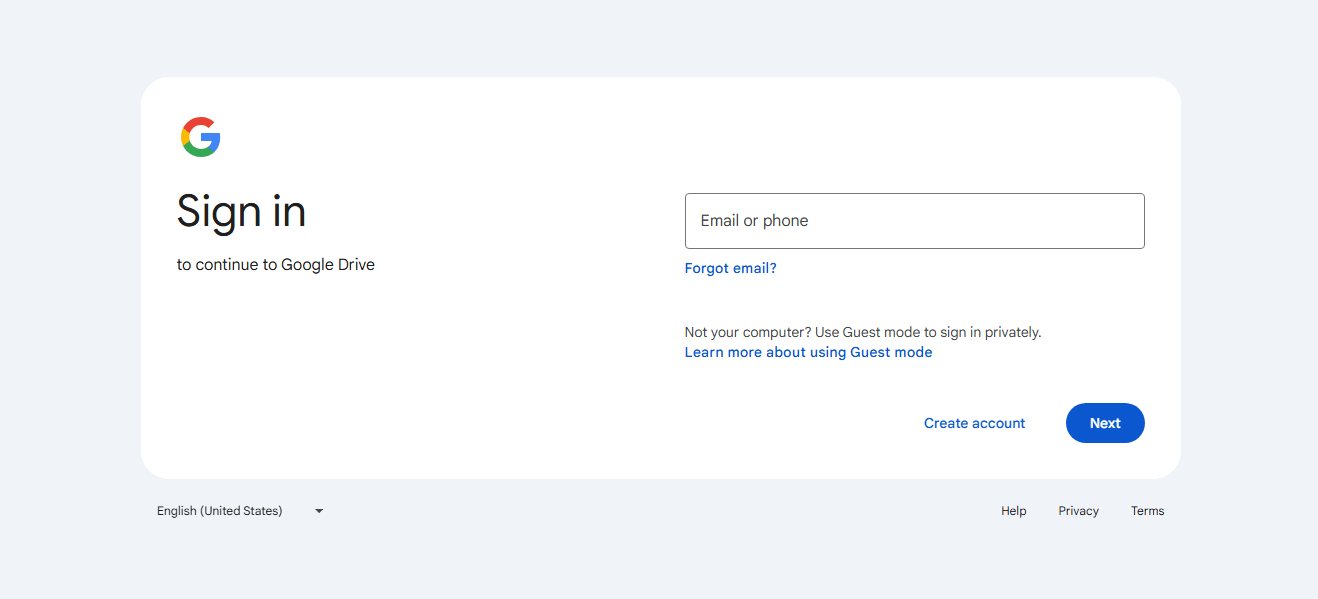This screenshot has width=1318, height=599.
Task: Choose a different display language from footer selector
Action: pos(240,511)
